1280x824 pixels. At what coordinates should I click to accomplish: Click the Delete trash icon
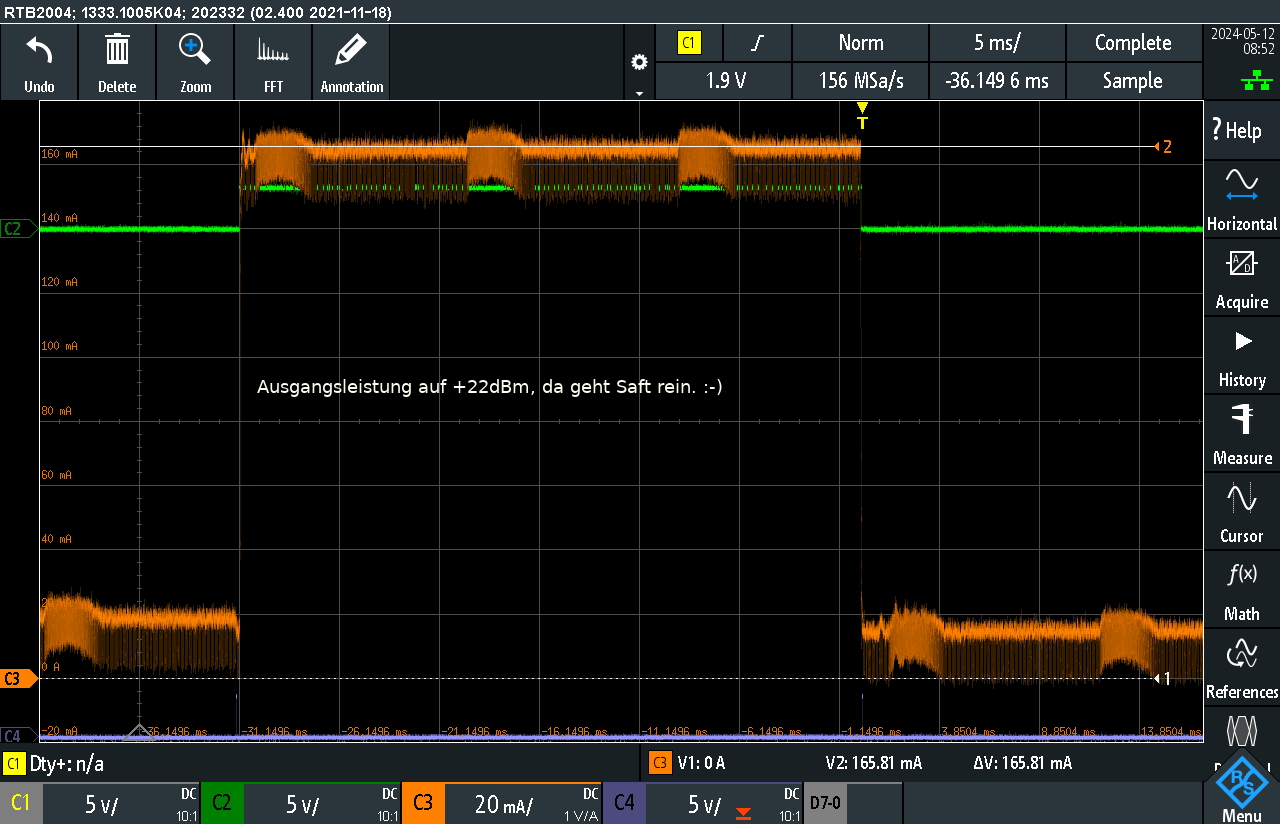pyautogui.click(x=117, y=50)
